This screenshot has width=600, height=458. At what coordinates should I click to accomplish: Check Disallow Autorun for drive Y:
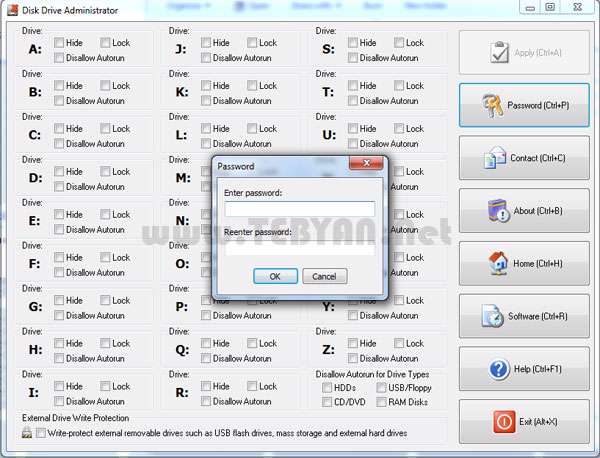point(353,315)
